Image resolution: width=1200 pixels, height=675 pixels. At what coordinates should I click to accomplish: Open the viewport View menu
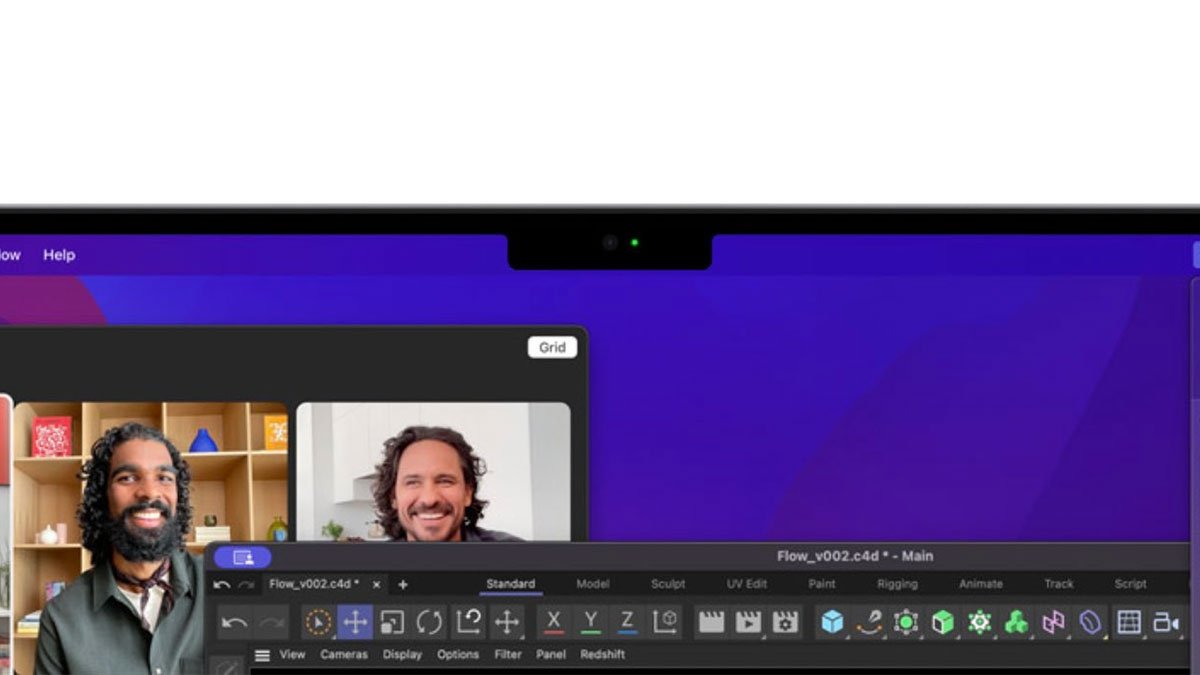tap(292, 655)
